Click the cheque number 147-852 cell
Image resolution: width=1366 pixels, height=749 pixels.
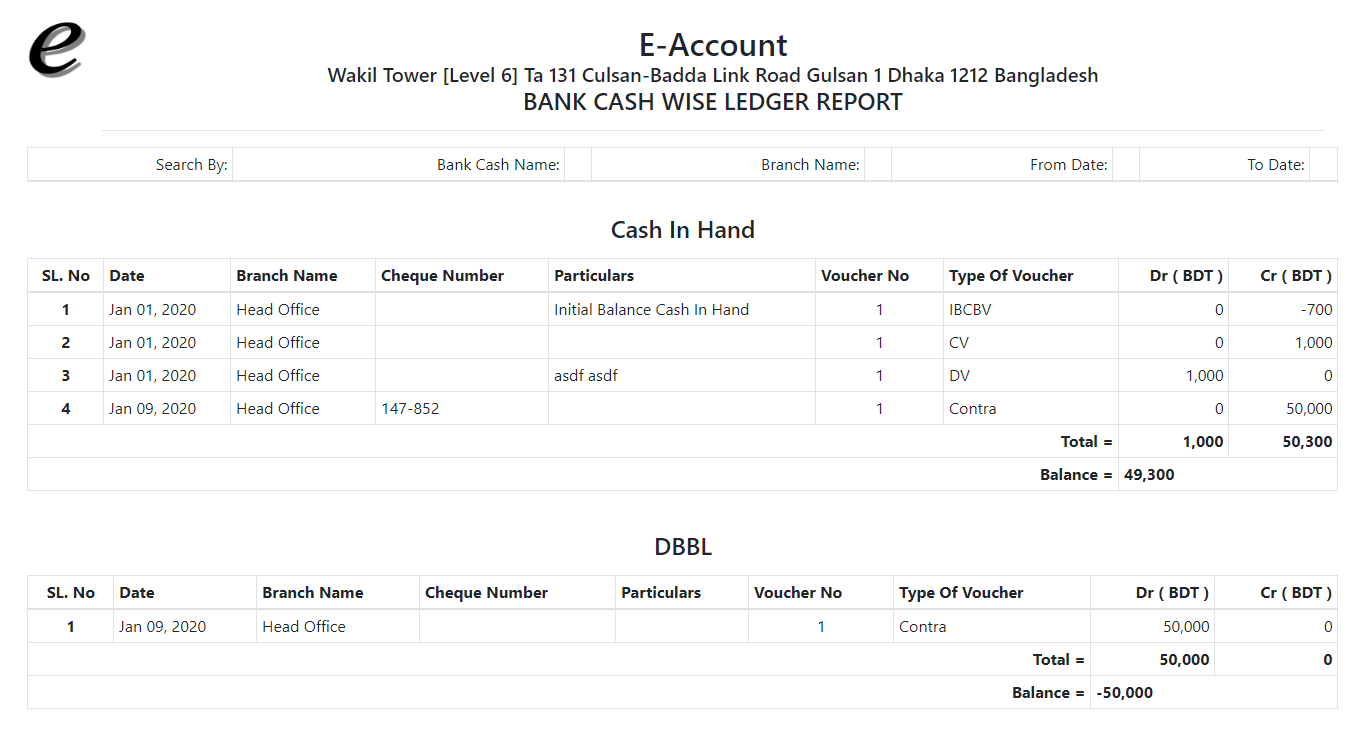pyautogui.click(x=410, y=409)
